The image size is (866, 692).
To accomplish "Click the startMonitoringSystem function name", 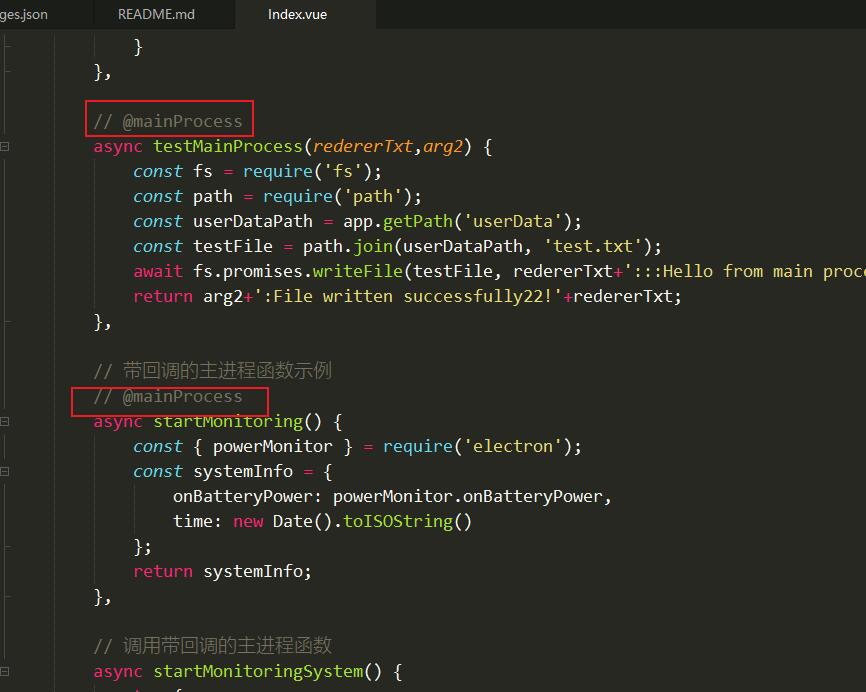I will coord(258,672).
